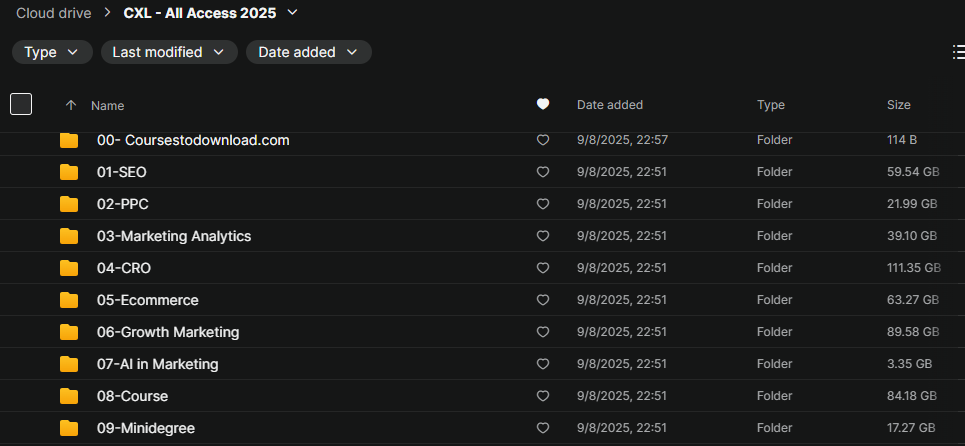Click the 01-SEO folder icon
965x446 pixels.
pyautogui.click(x=69, y=172)
